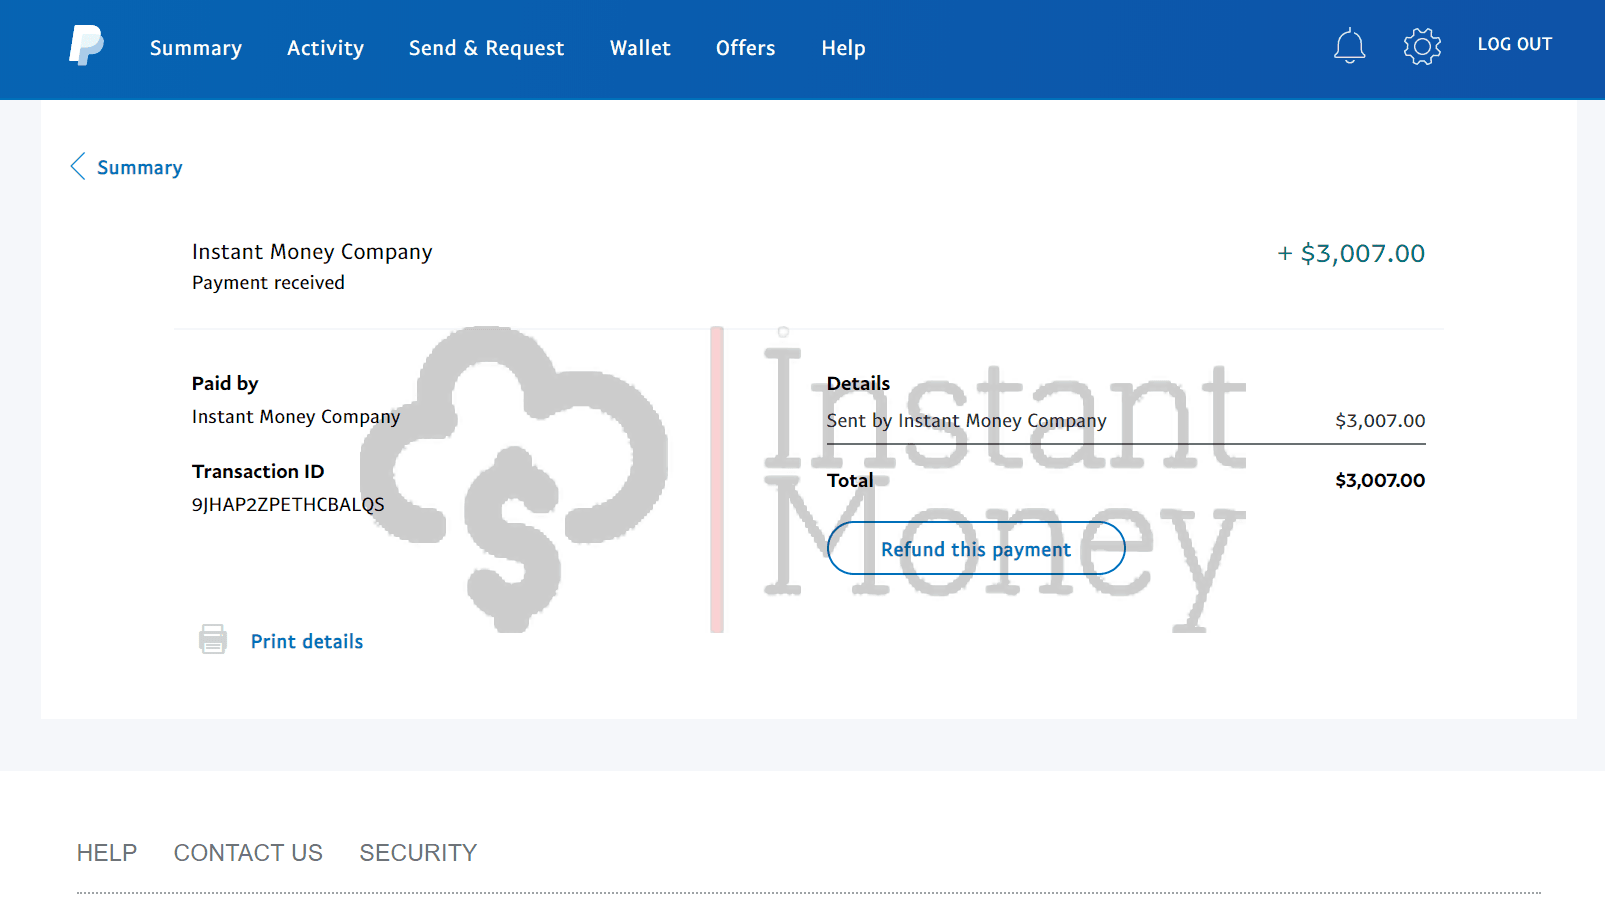Open the notifications bell icon

click(1349, 46)
